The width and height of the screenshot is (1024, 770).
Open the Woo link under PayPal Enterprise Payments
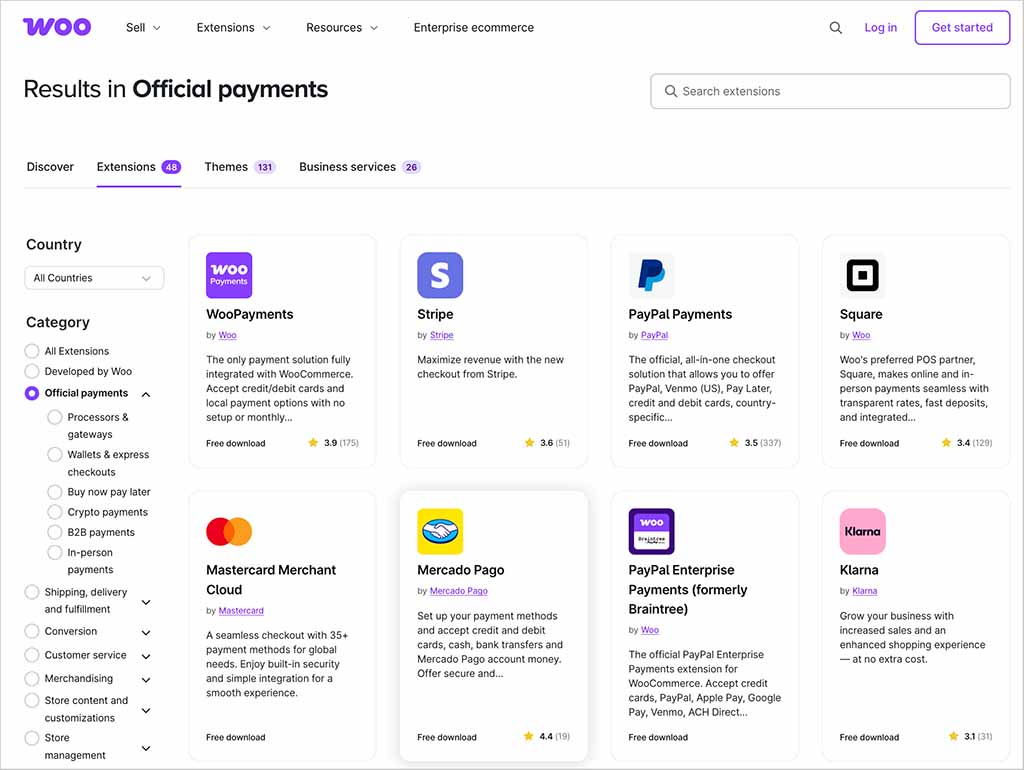point(650,630)
